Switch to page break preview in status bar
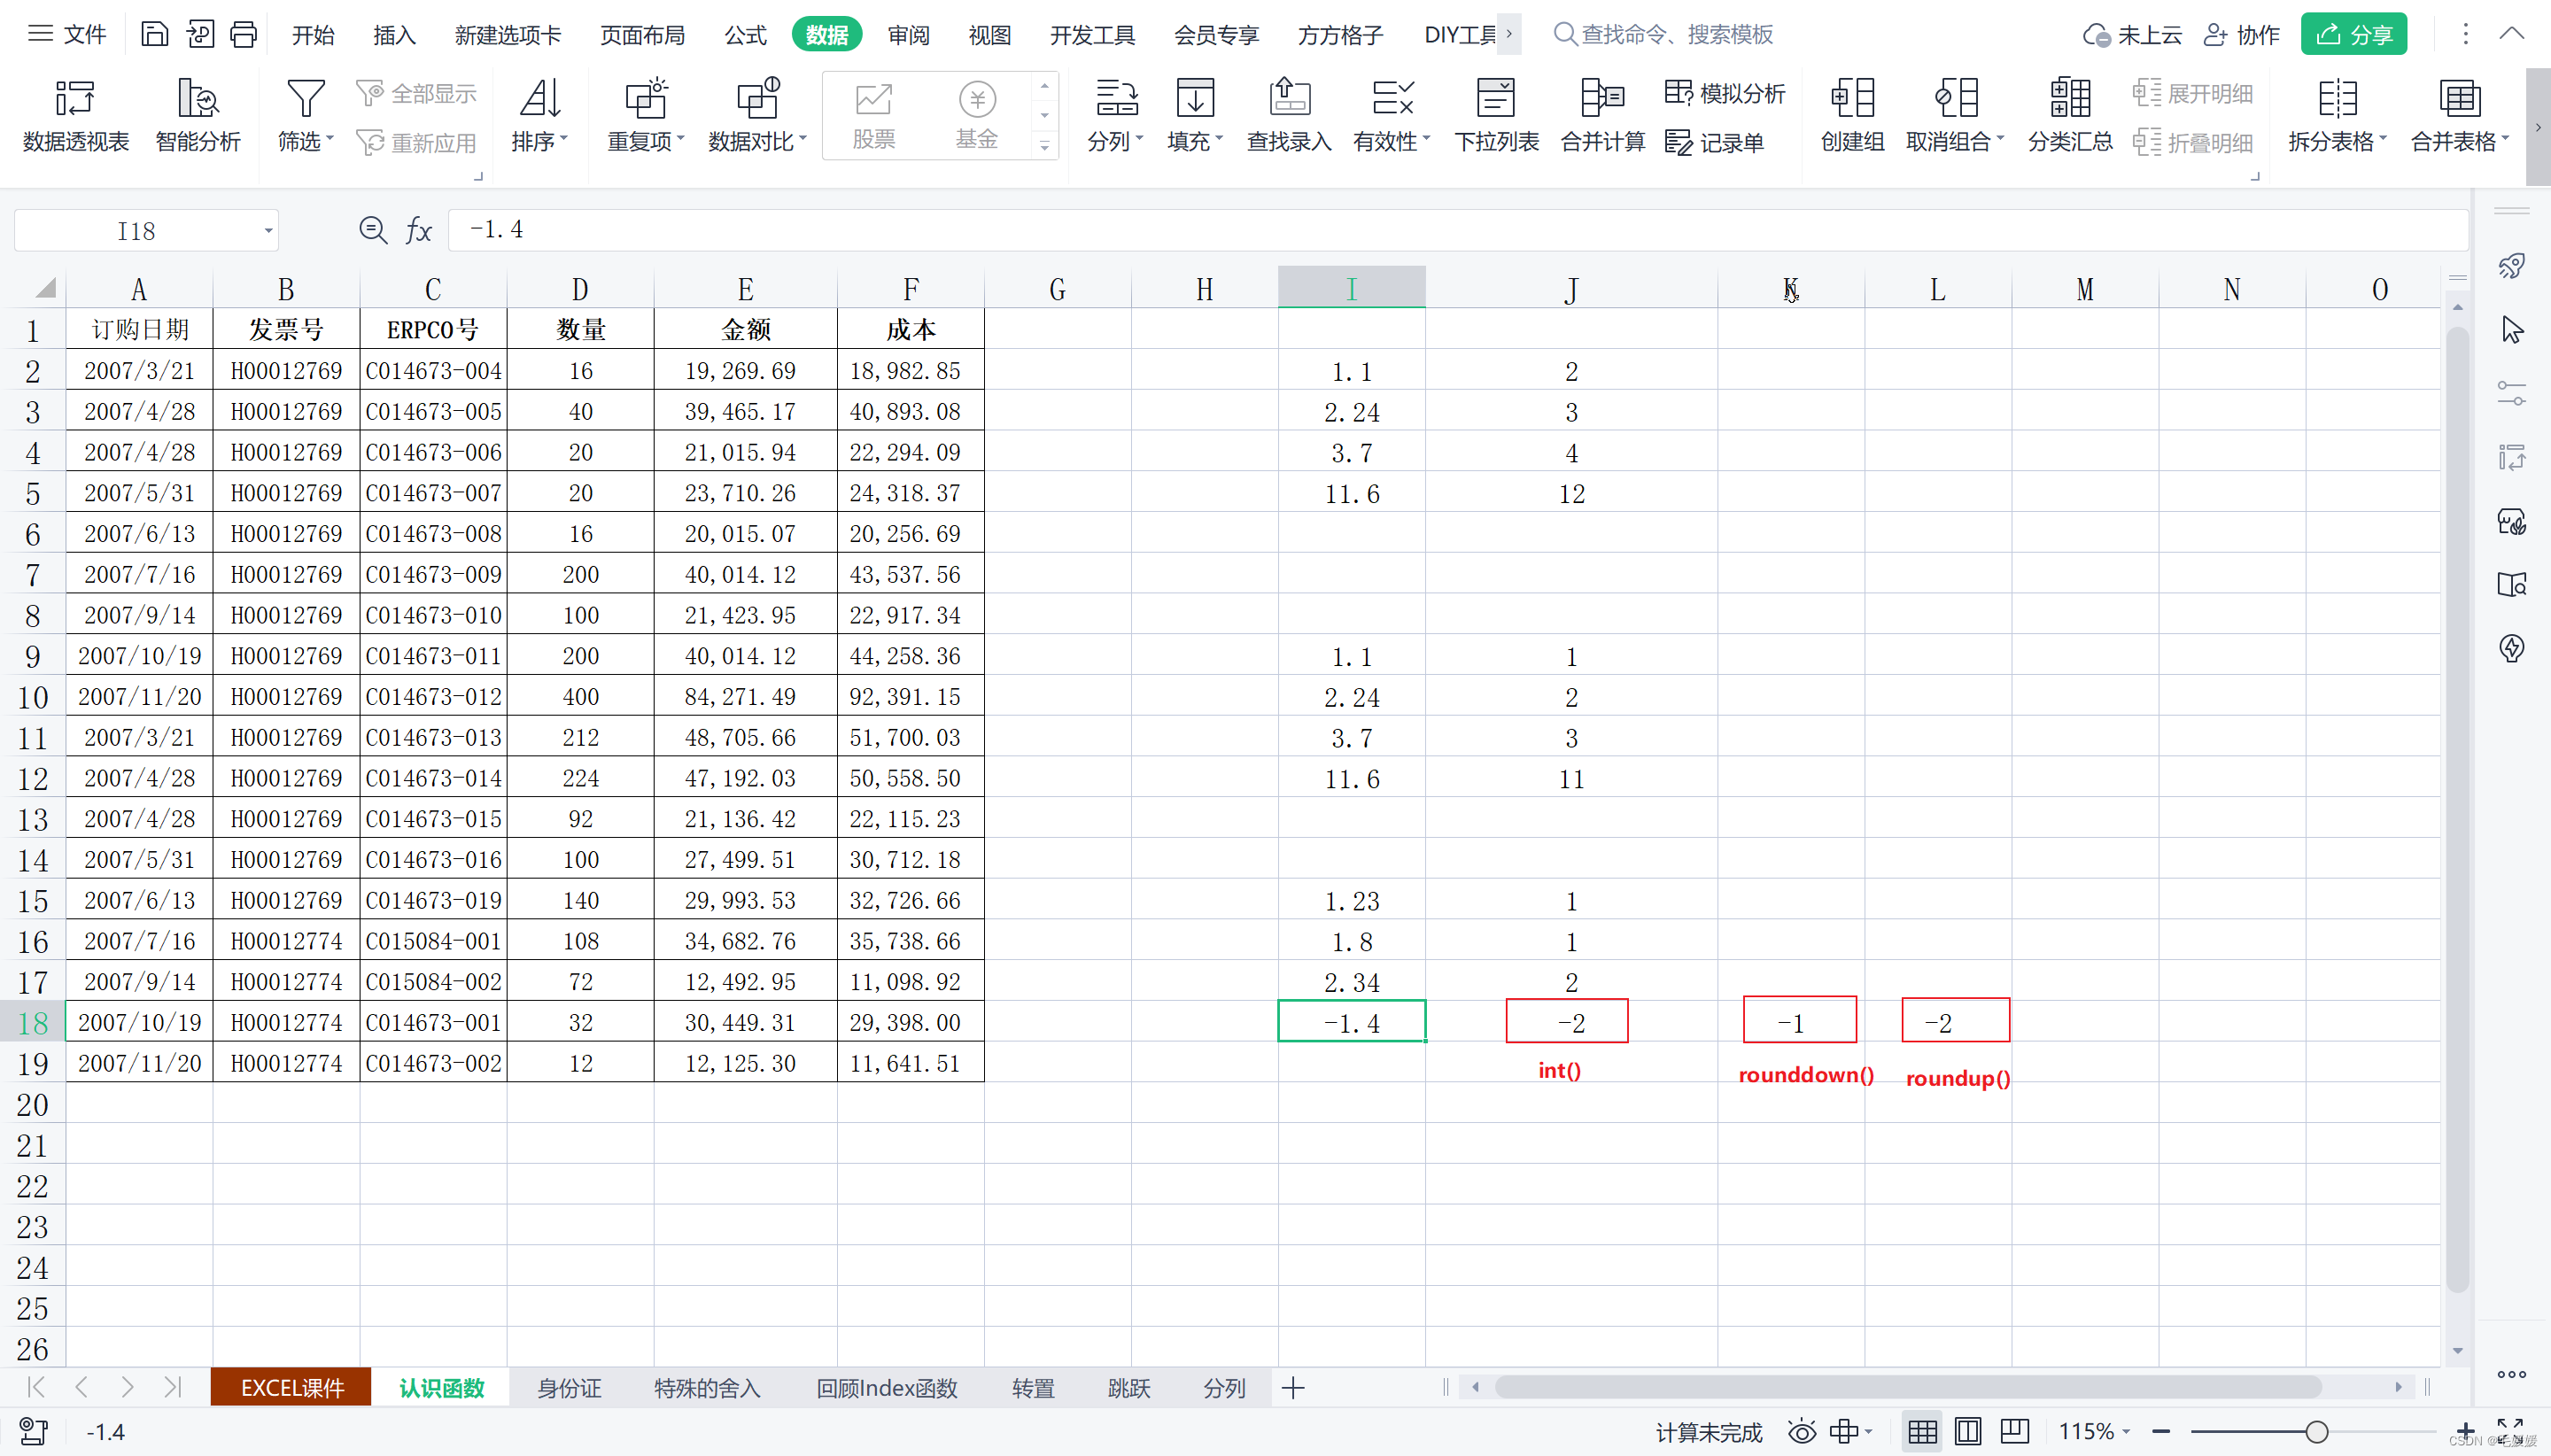Screen dimensions: 2551x1456 (x=2014, y=1431)
